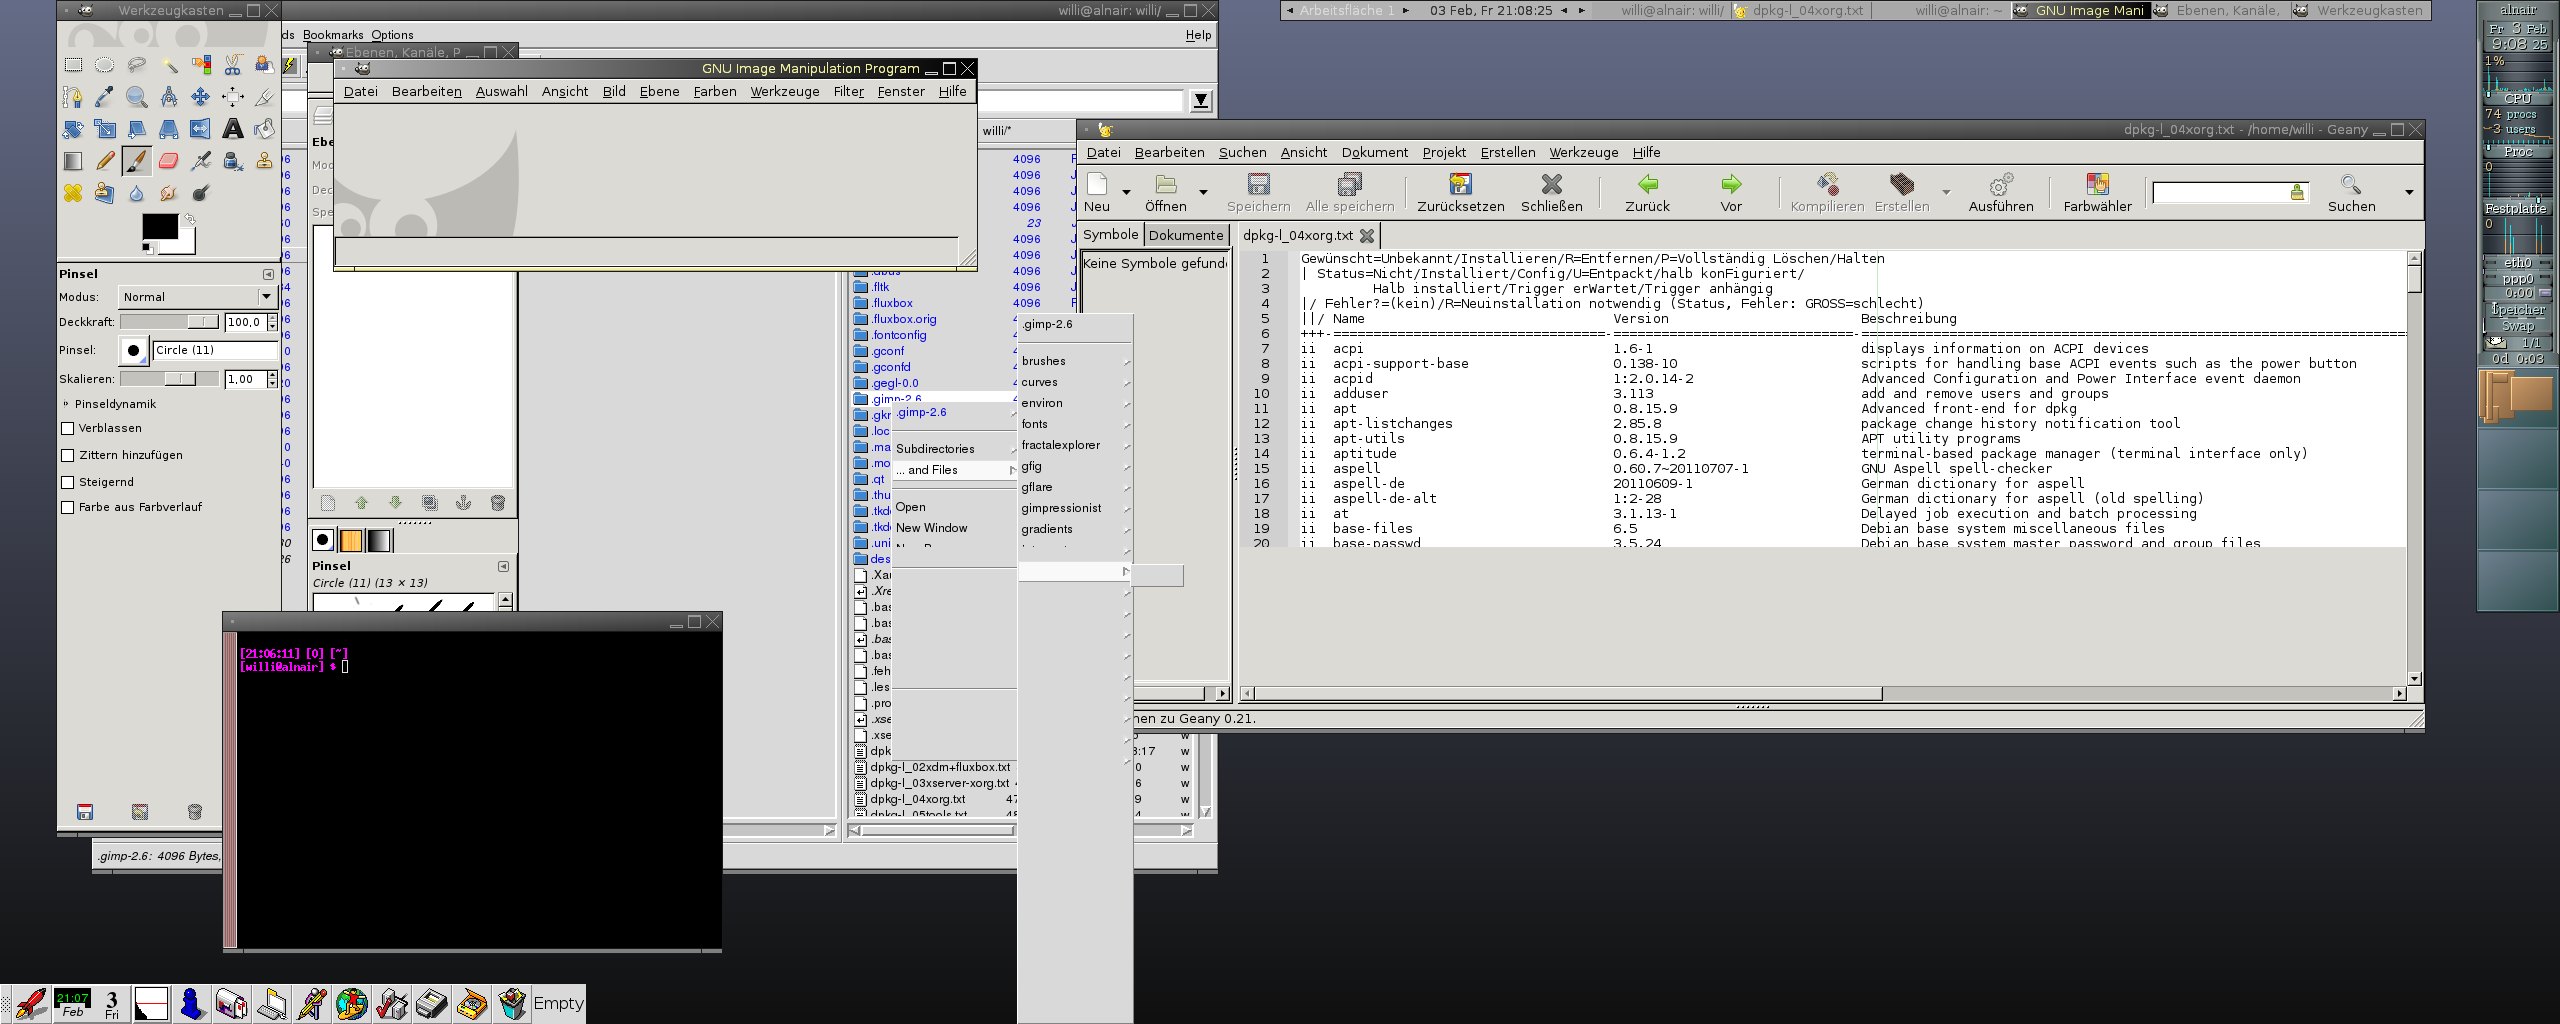Select the Airbrush tool
Viewport: 2560px width, 1024px height.
(x=201, y=161)
